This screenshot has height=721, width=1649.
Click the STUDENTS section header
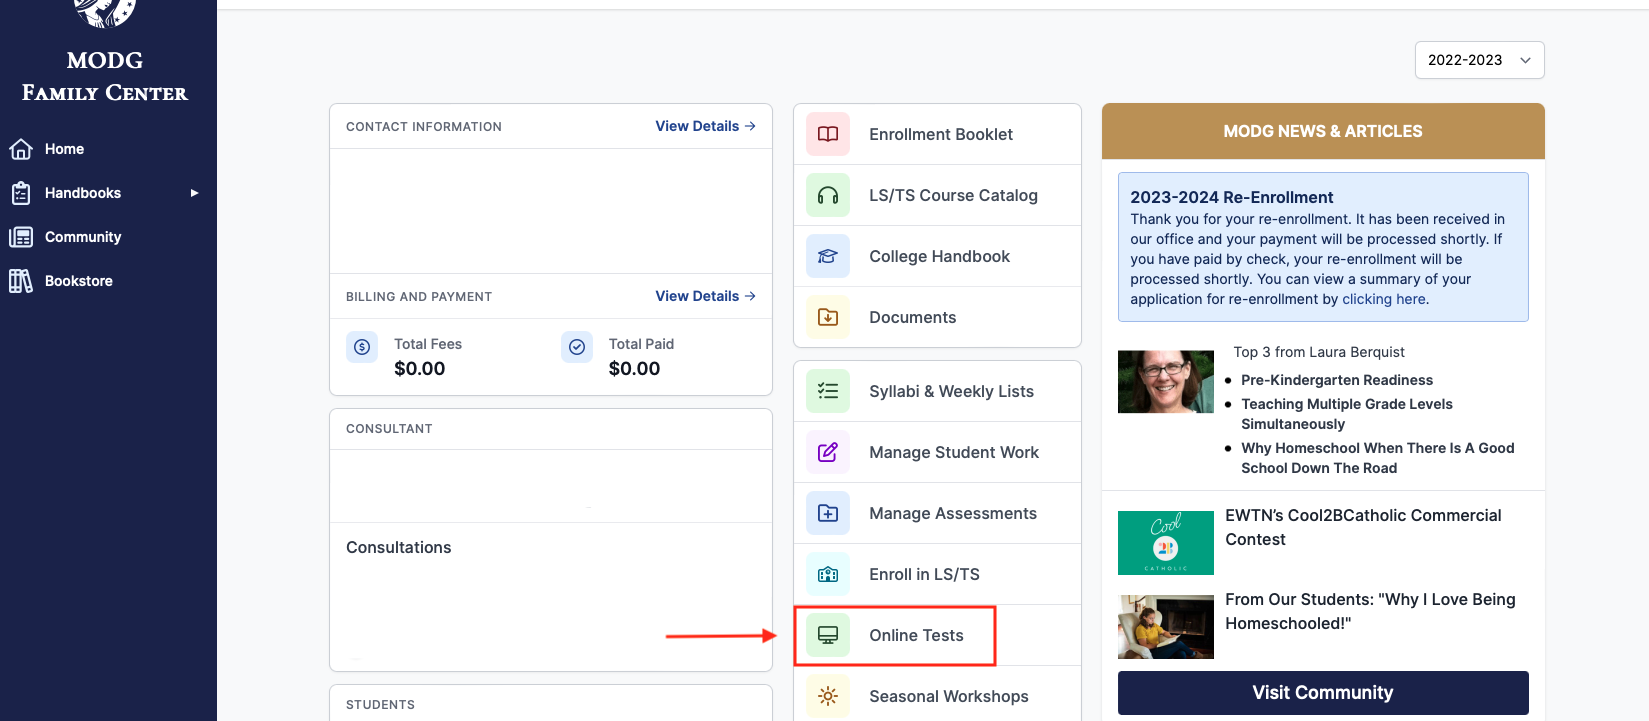(380, 705)
